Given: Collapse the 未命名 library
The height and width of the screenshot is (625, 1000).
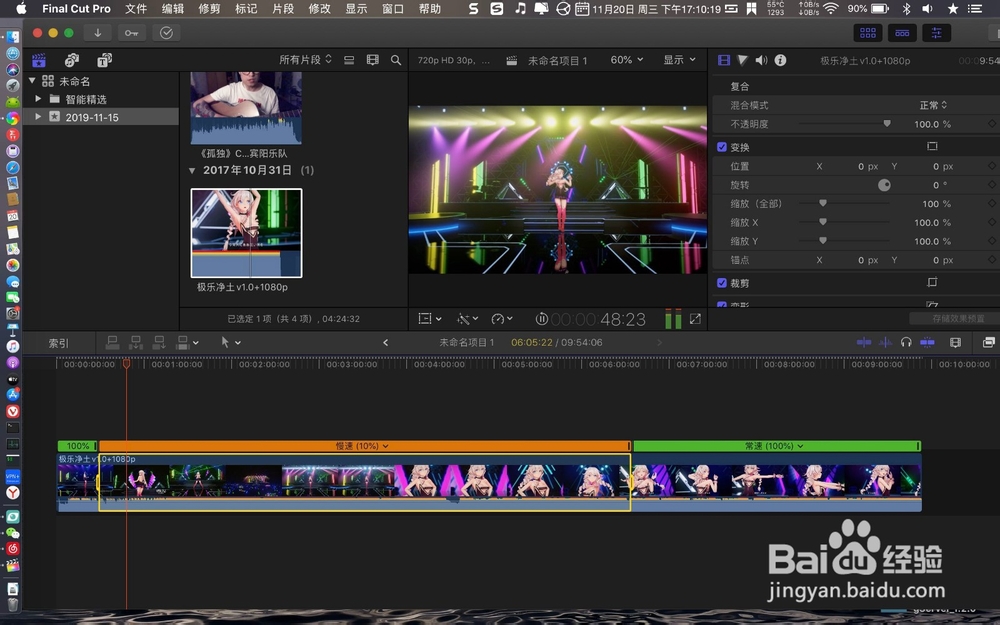Looking at the screenshot, I should (32, 81).
